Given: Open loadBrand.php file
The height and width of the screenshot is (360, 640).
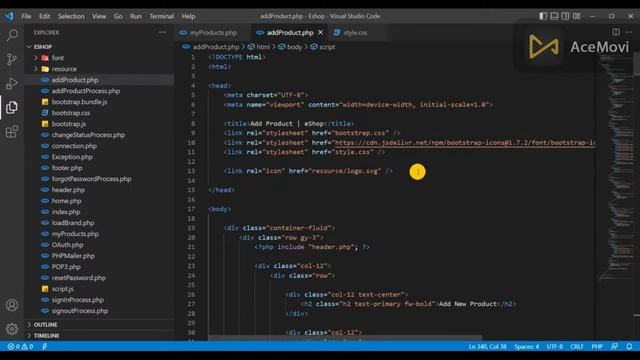Looking at the screenshot, I should tap(73, 223).
